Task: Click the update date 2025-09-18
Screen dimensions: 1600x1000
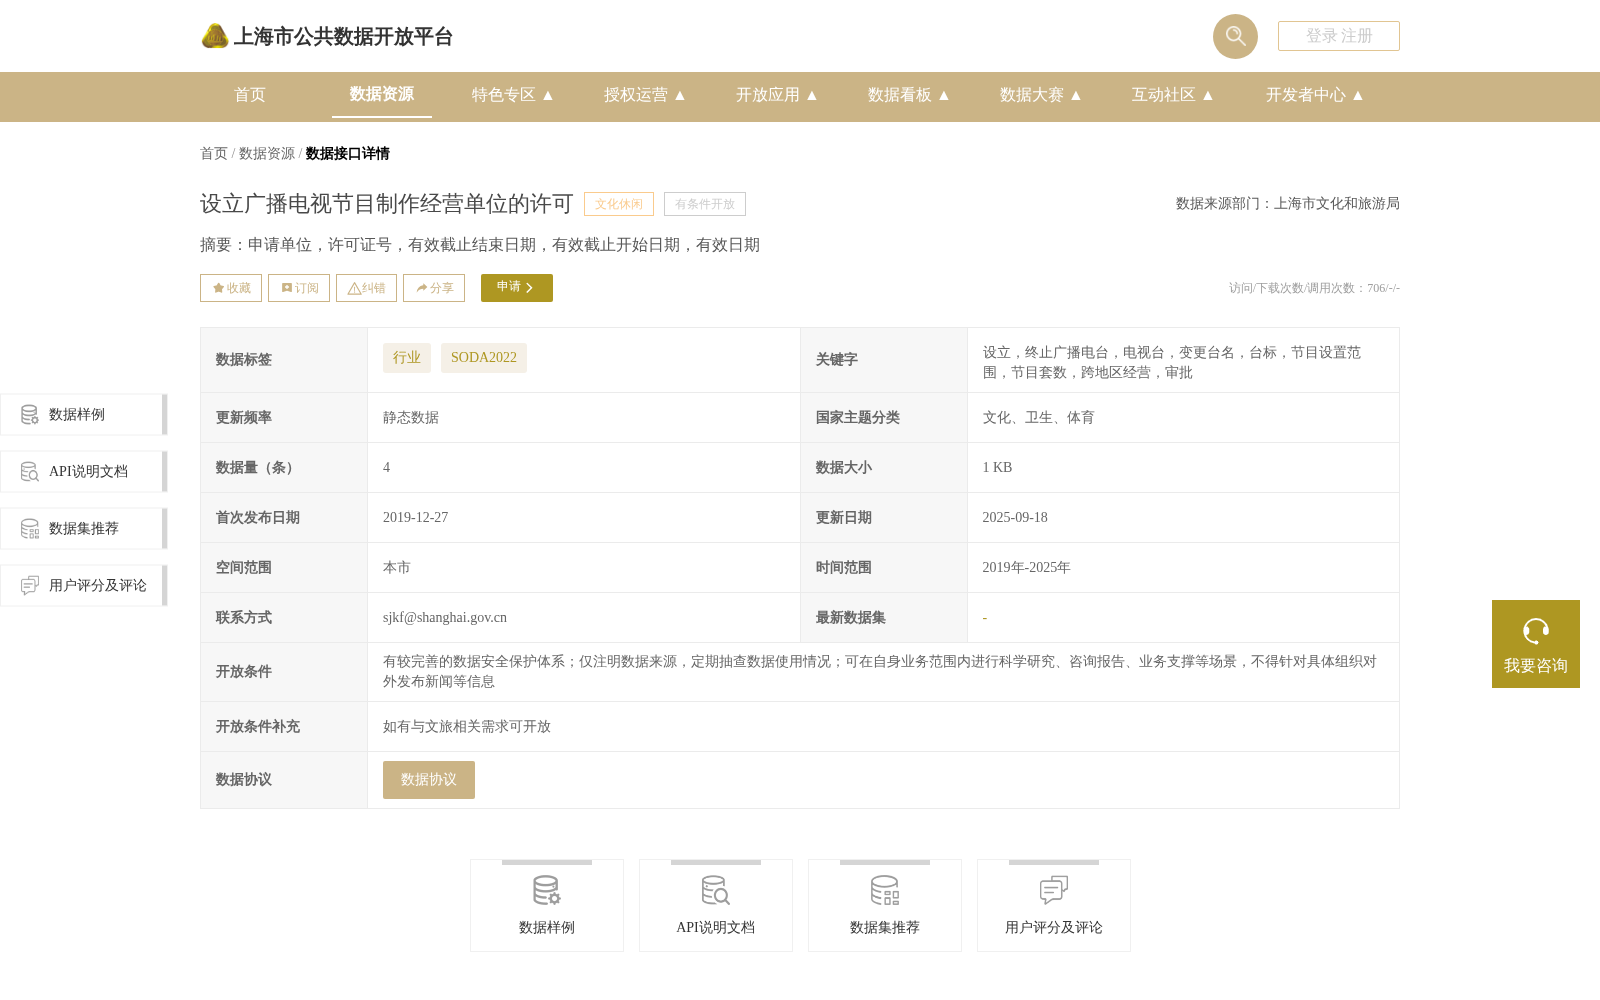Action: tap(1015, 518)
